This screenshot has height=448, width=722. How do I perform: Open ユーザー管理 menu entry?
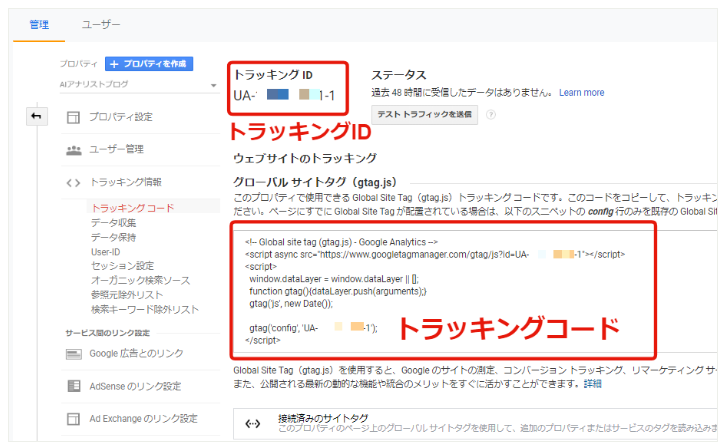(116, 149)
